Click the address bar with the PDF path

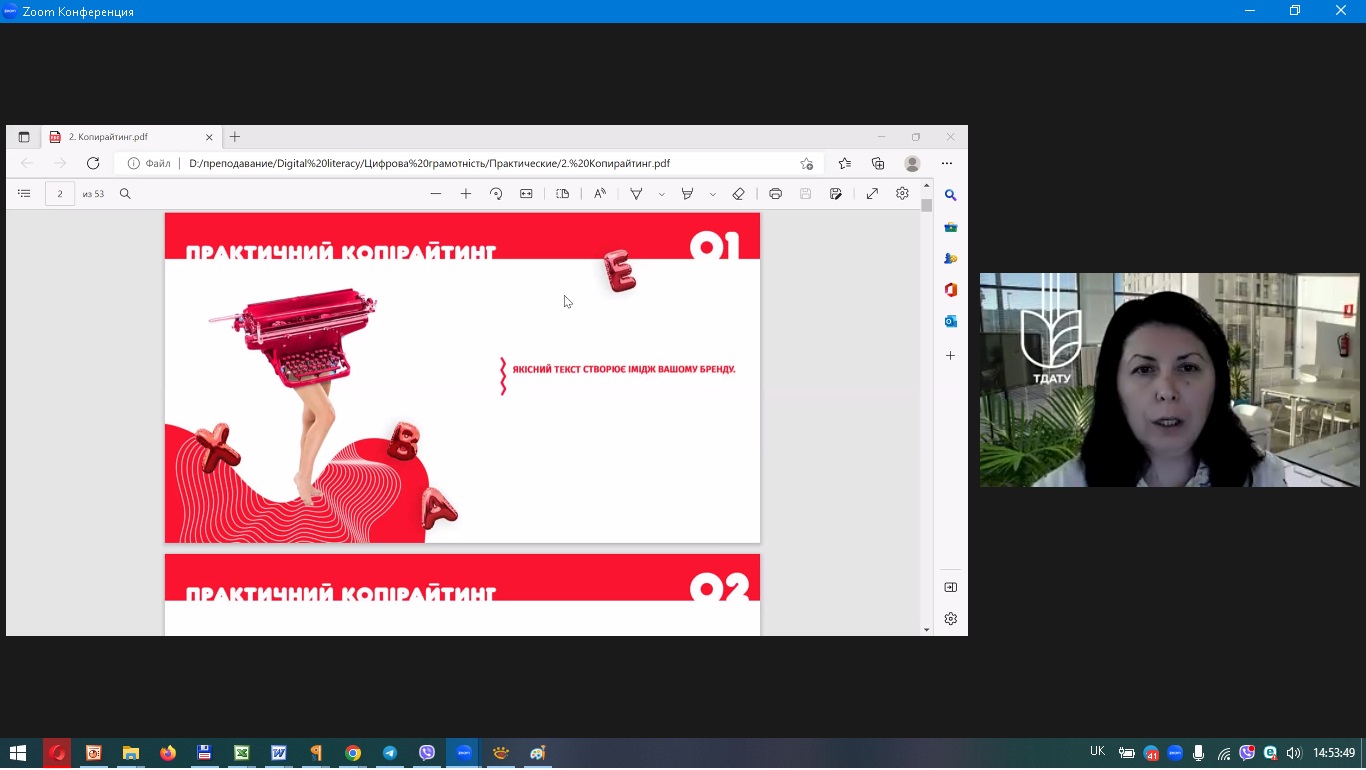click(470, 163)
